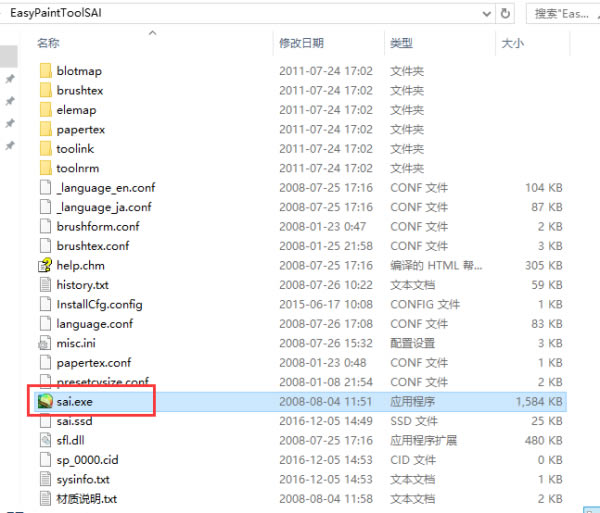Viewport: 600px width, 513px height.
Task: Click the SSD 文件 type cell
Action: pyautogui.click(x=414, y=421)
